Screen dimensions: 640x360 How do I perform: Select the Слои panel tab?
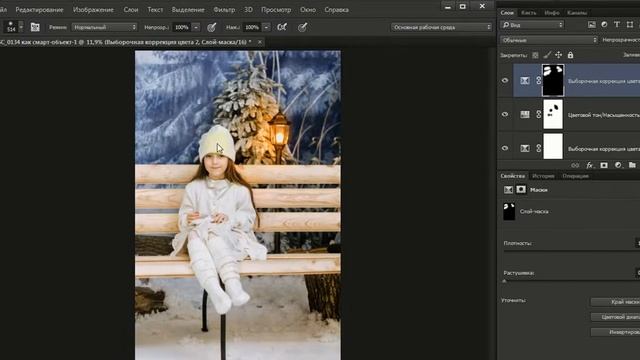tap(507, 13)
